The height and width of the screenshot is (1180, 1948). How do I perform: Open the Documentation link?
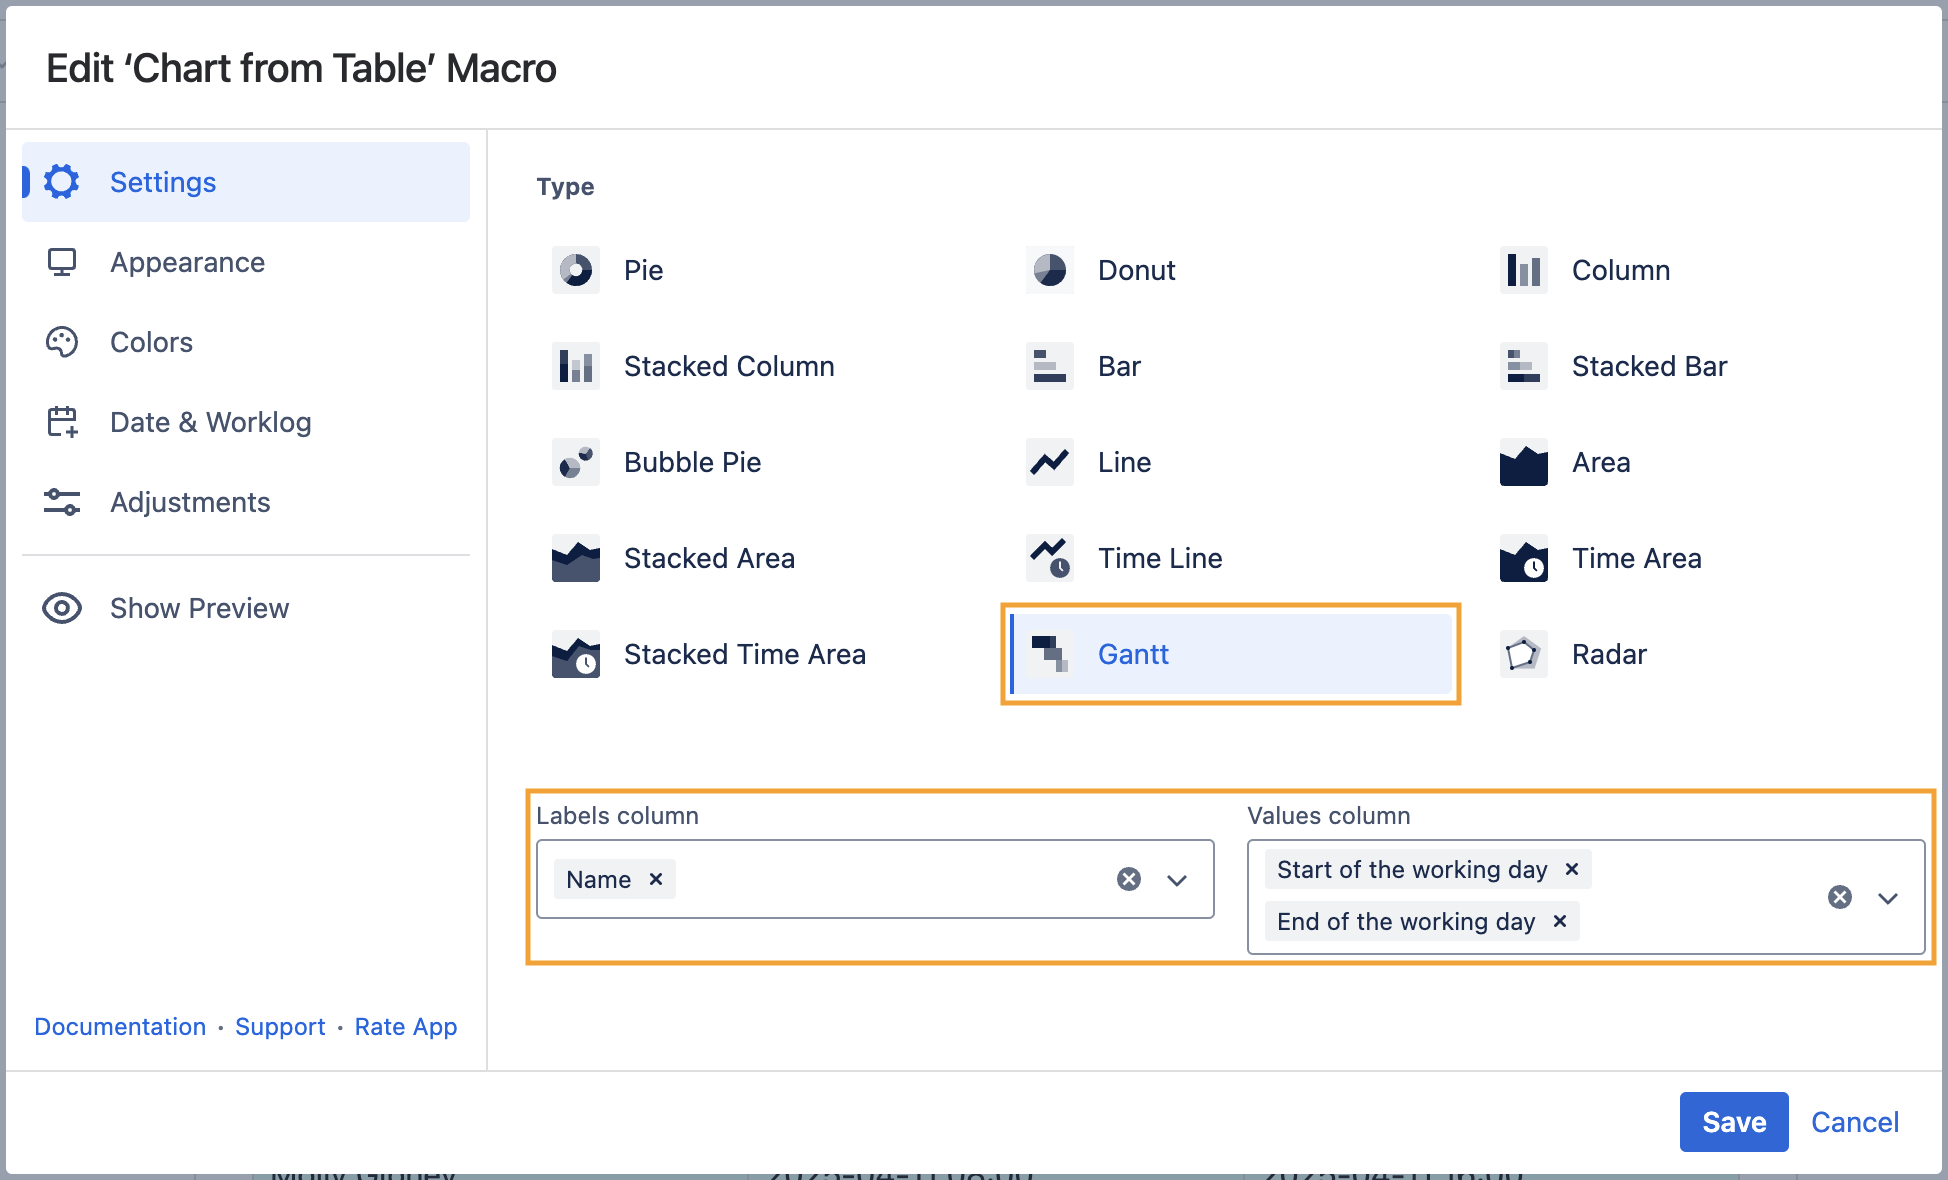point(120,1027)
